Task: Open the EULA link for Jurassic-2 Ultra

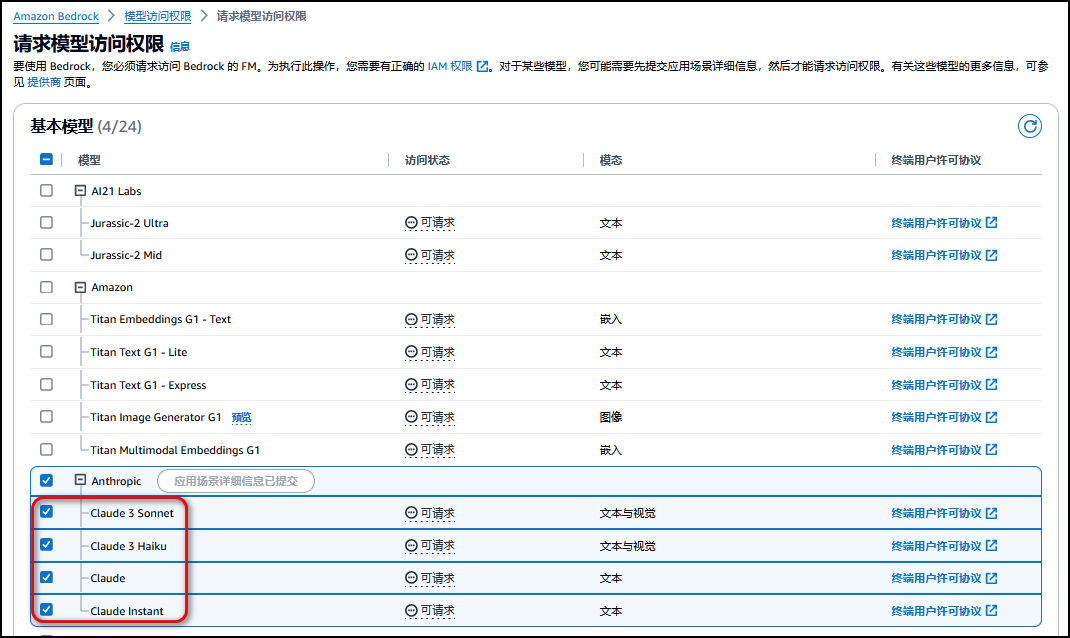Action: click(944, 223)
